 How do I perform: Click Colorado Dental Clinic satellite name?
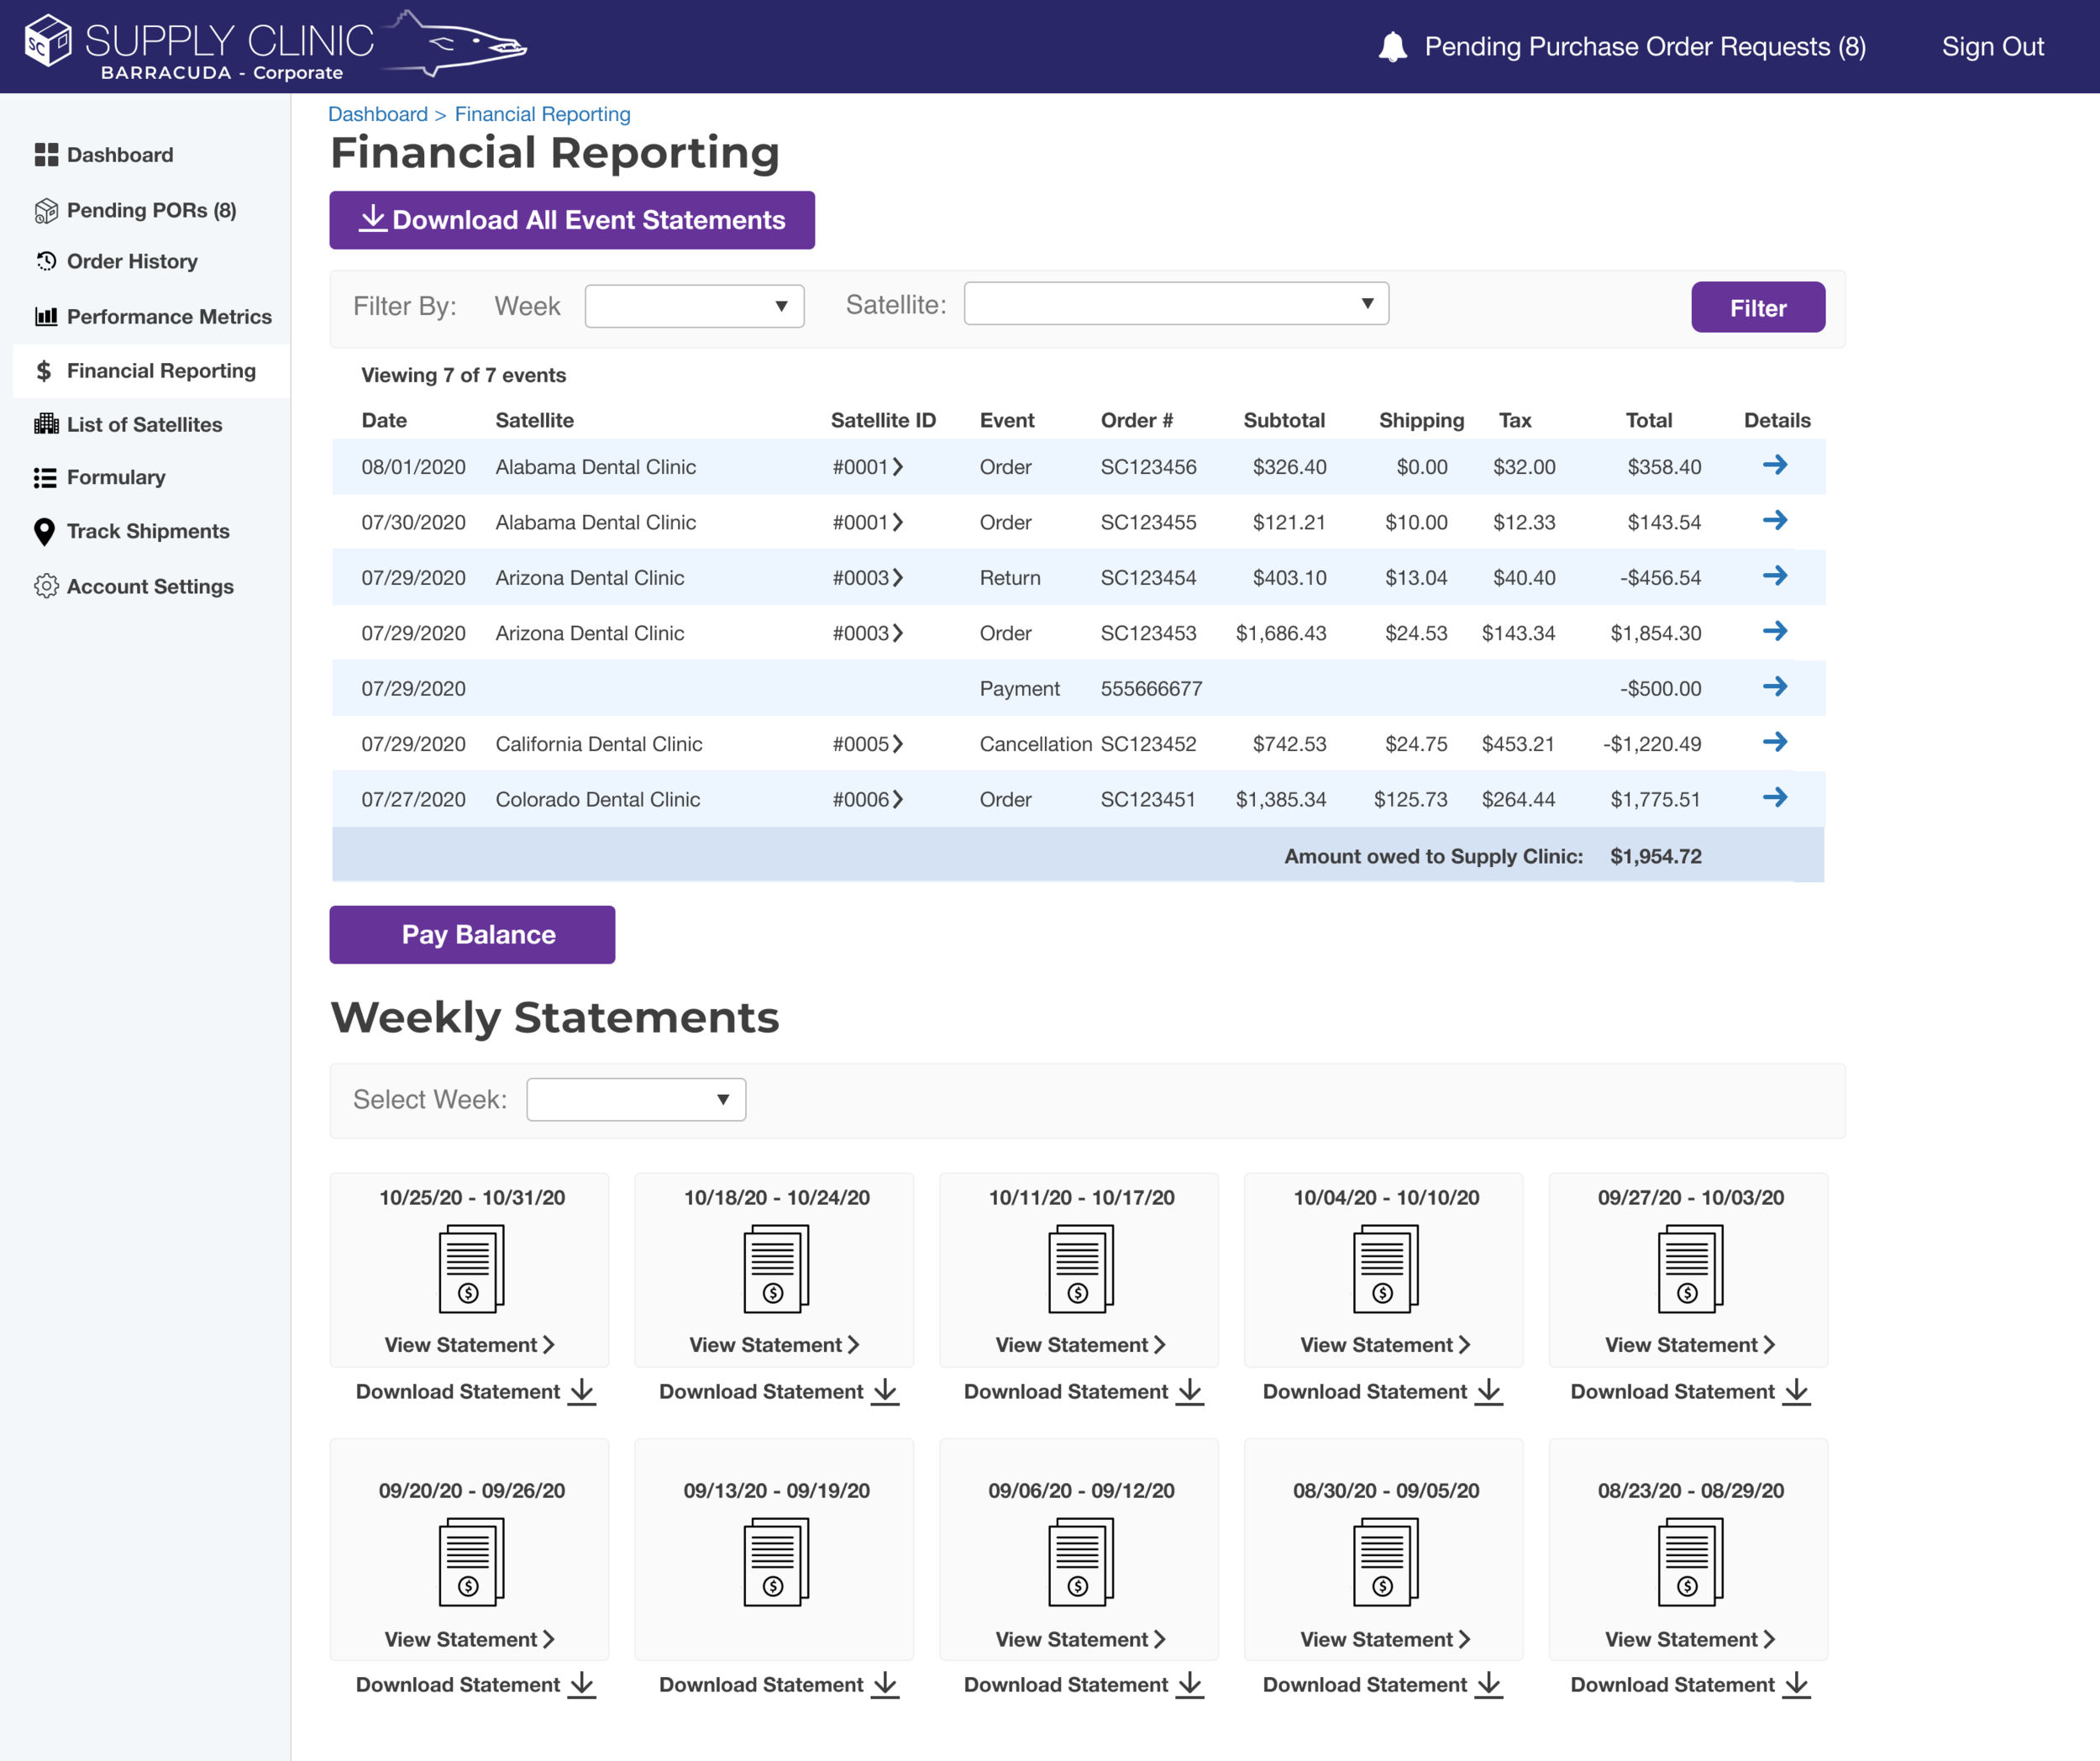click(598, 799)
